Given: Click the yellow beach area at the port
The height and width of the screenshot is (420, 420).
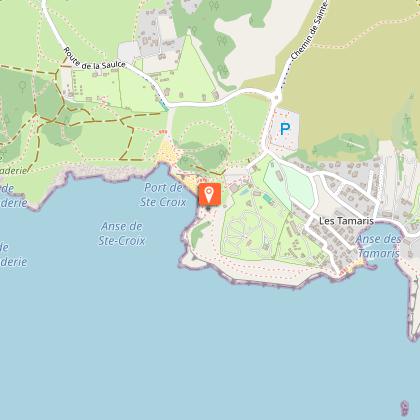Looking at the screenshot, I should pos(169,154).
